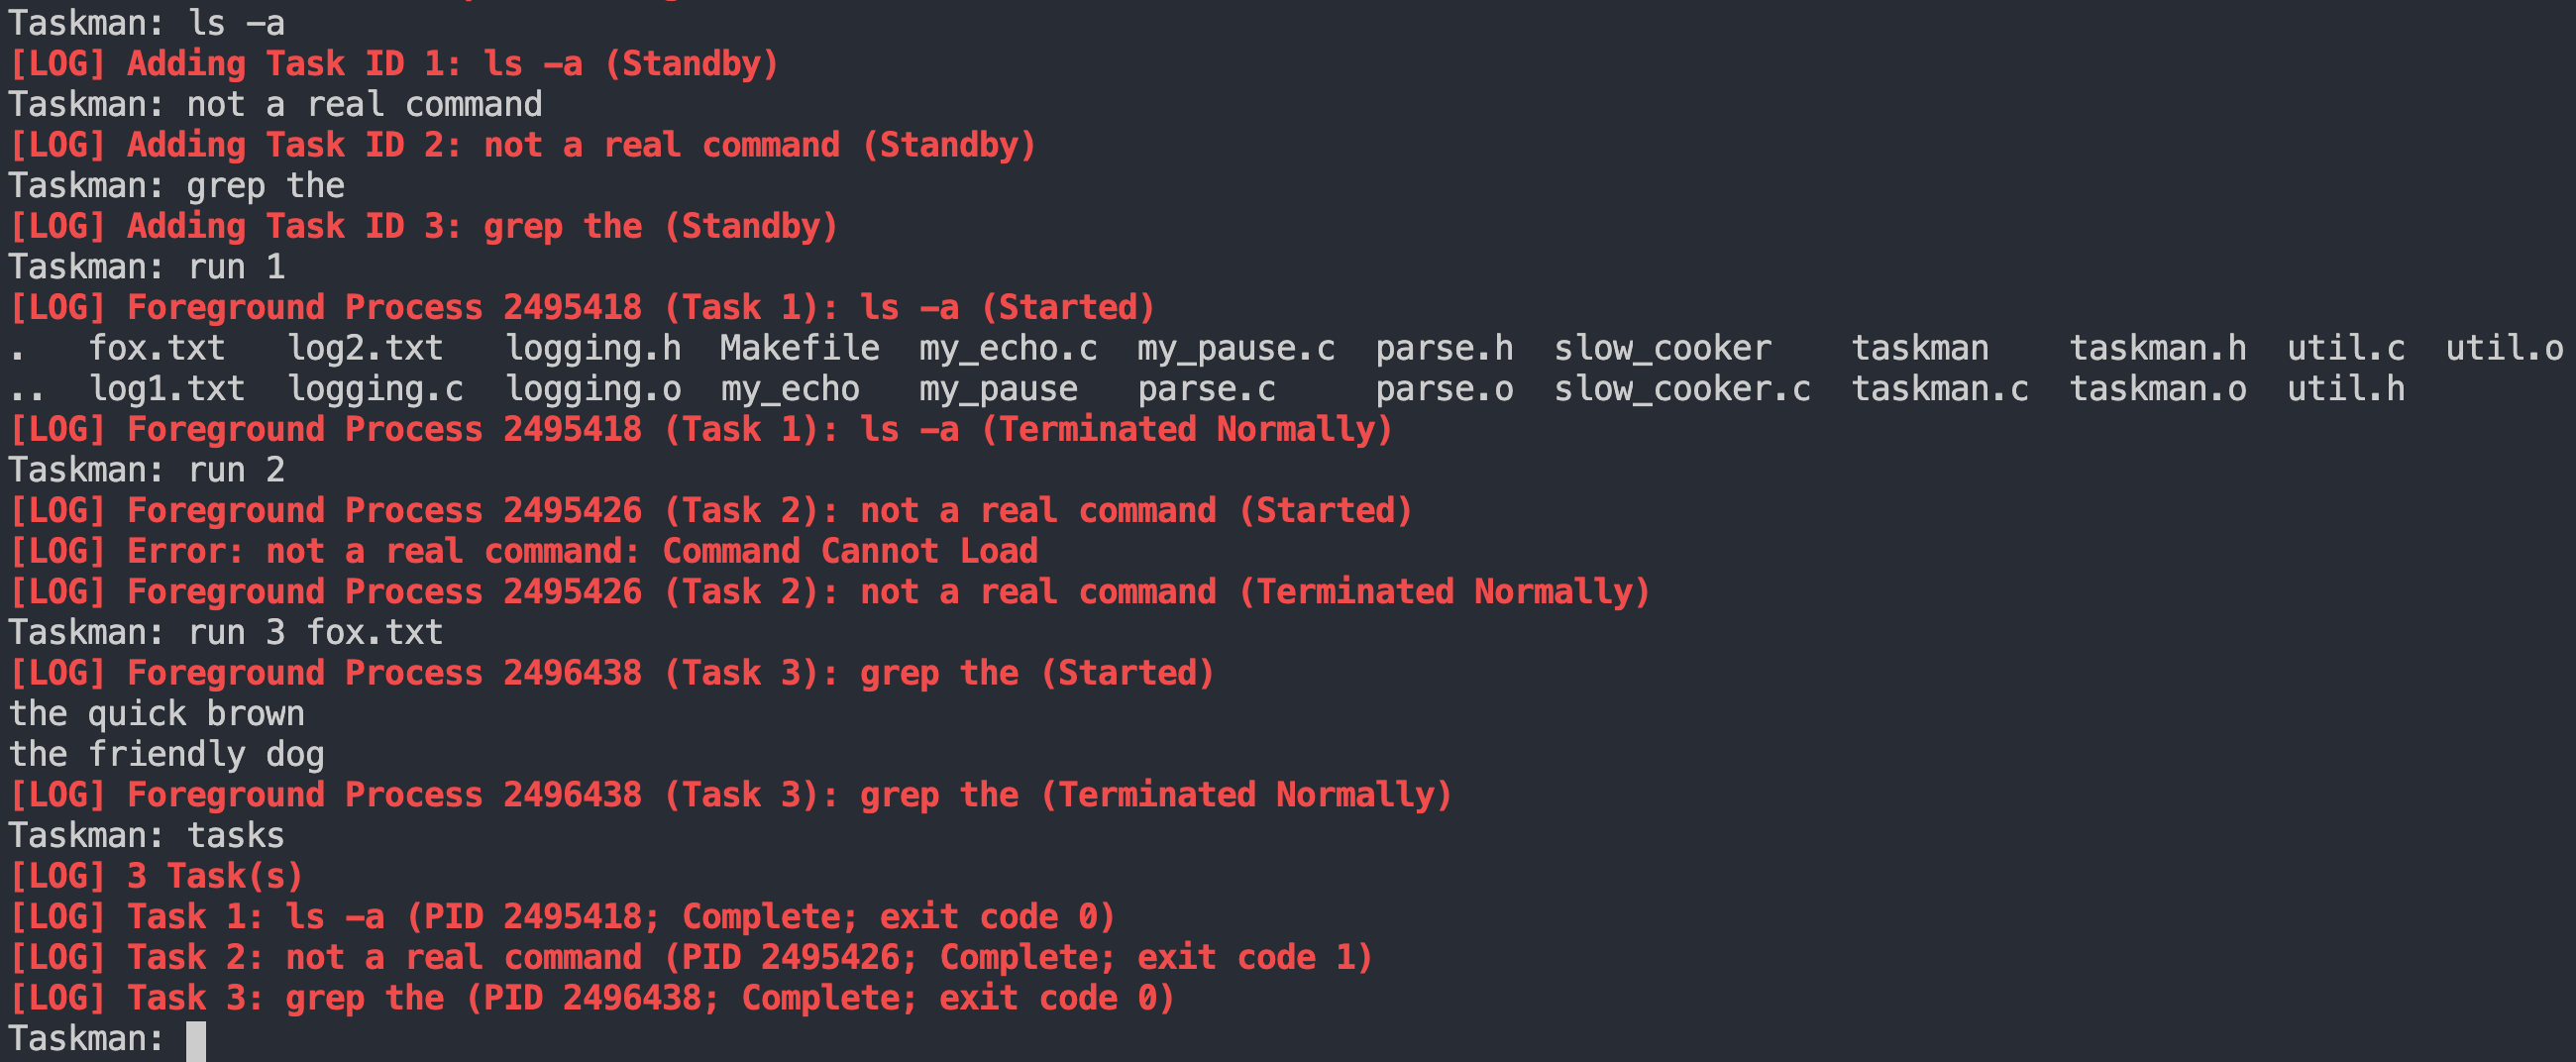Click the 'run 3 fox.txt' command line
The image size is (2576, 1062).
[x=226, y=632]
